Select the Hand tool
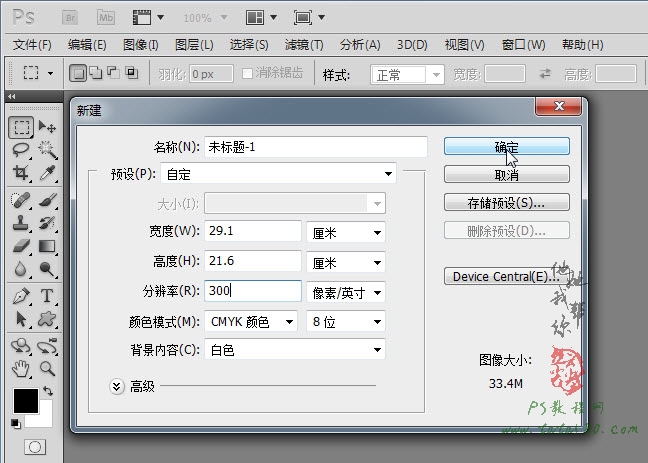The height and width of the screenshot is (463, 648). click(x=21, y=368)
